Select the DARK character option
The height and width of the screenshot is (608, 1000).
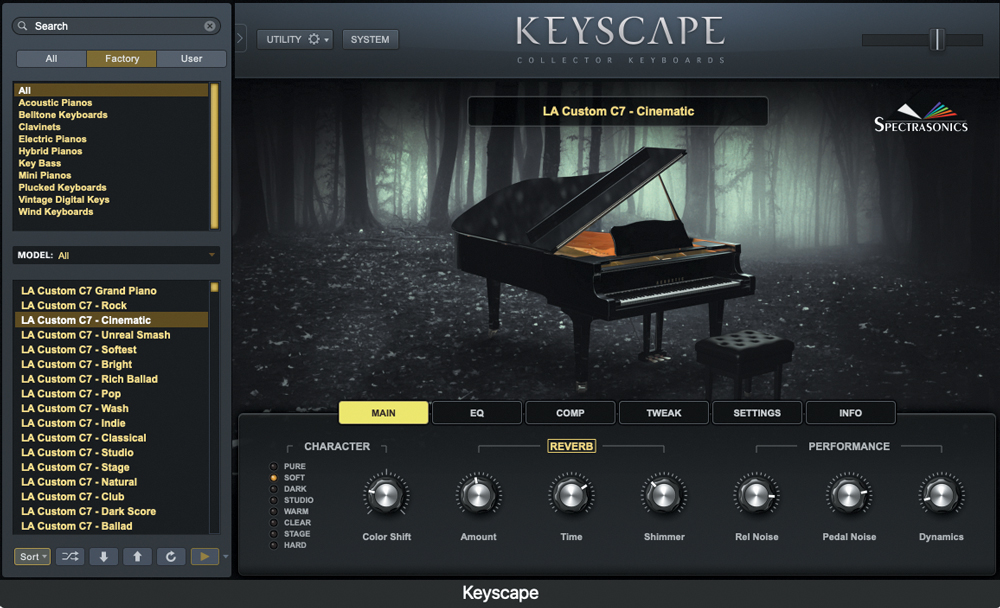click(288, 489)
